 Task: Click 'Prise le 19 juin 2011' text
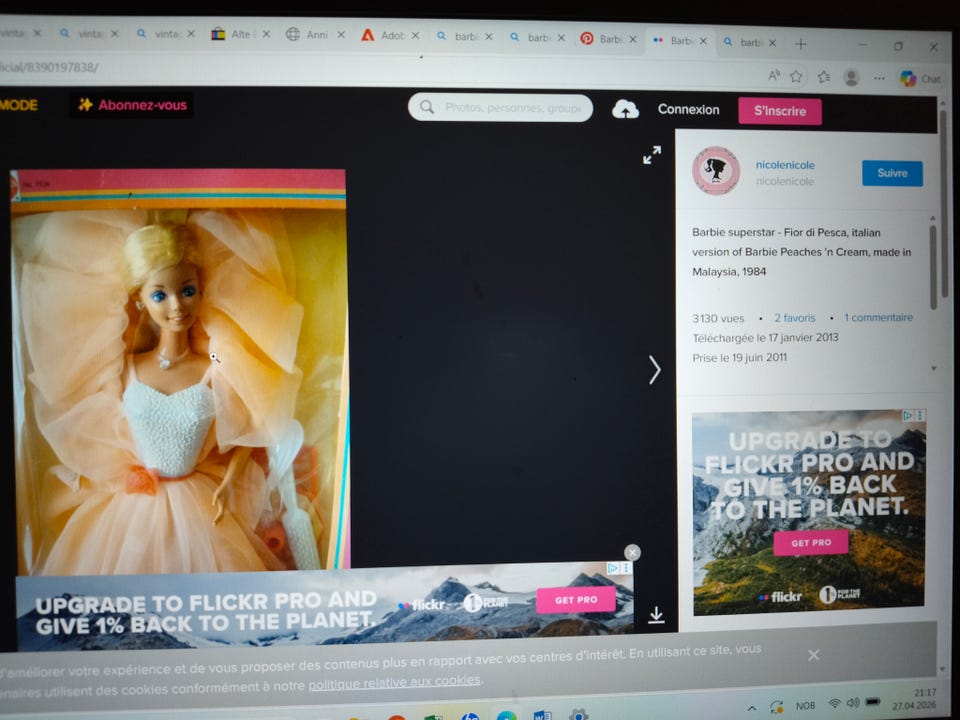click(x=740, y=358)
